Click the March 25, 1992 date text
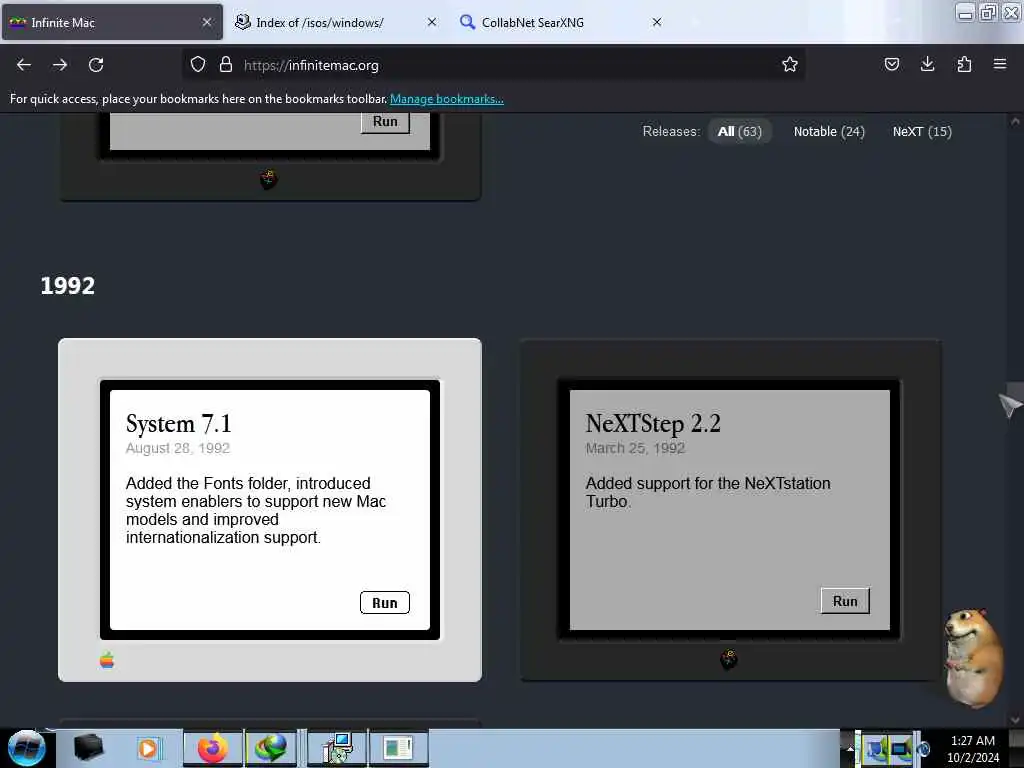 [x=635, y=448]
